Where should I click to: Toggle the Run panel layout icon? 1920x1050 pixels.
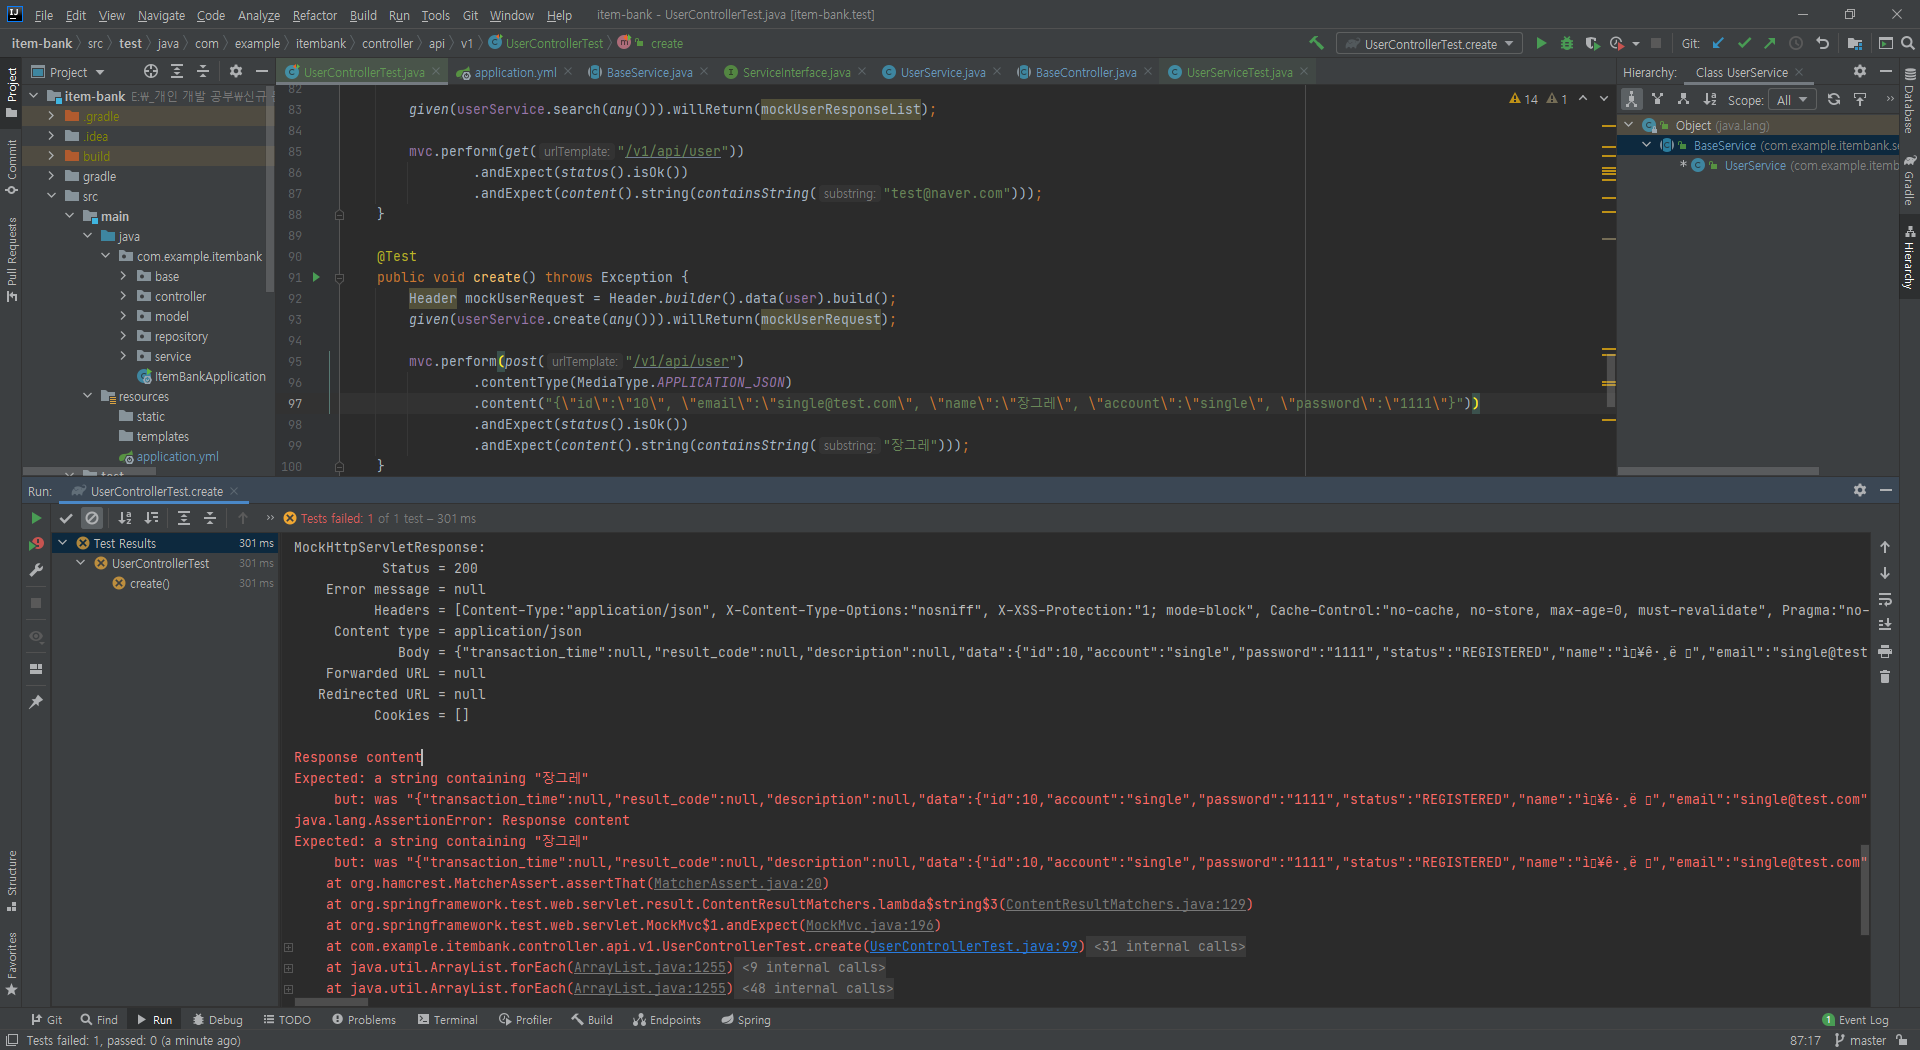[36, 669]
